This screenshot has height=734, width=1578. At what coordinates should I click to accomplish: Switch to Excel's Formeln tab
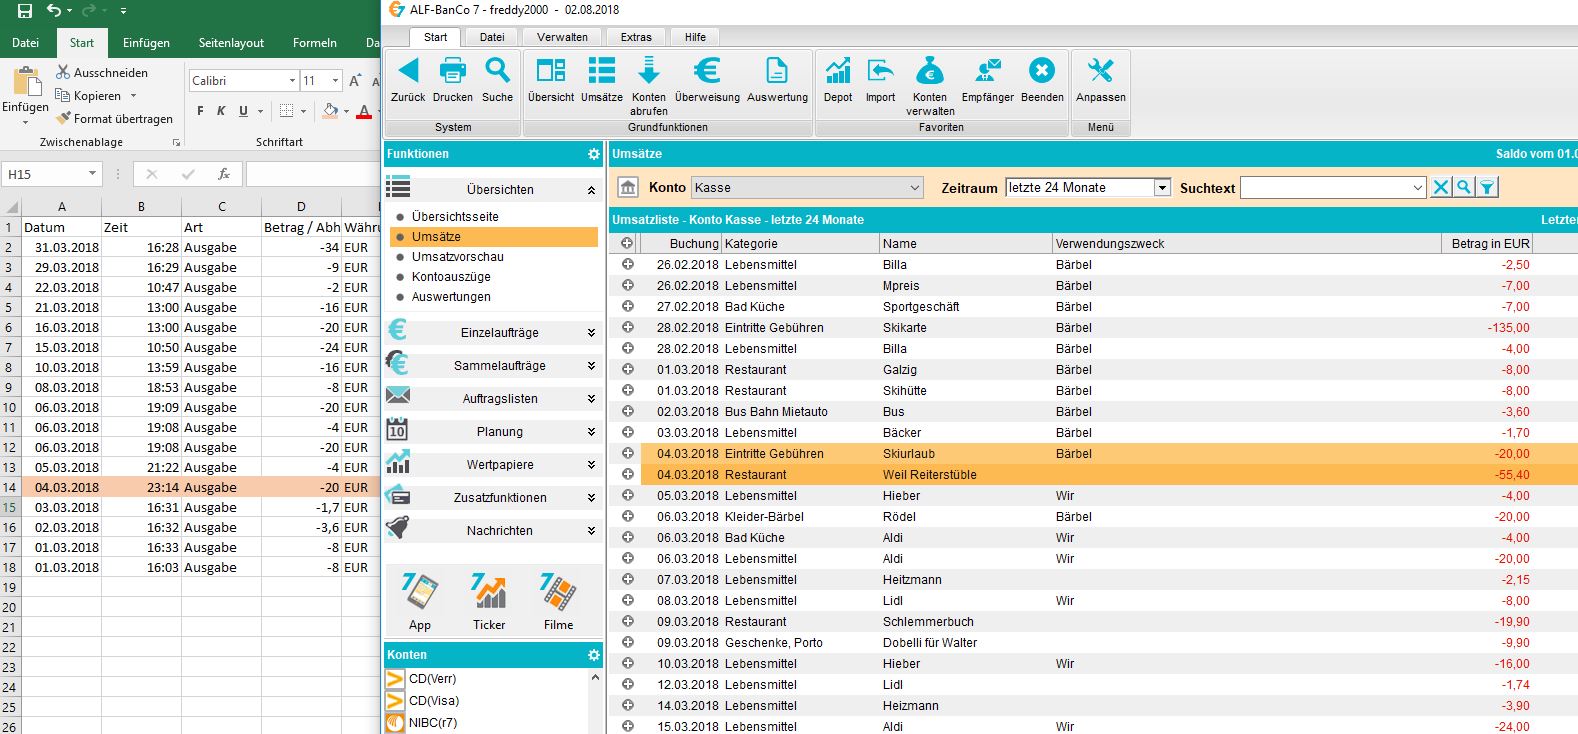[315, 43]
